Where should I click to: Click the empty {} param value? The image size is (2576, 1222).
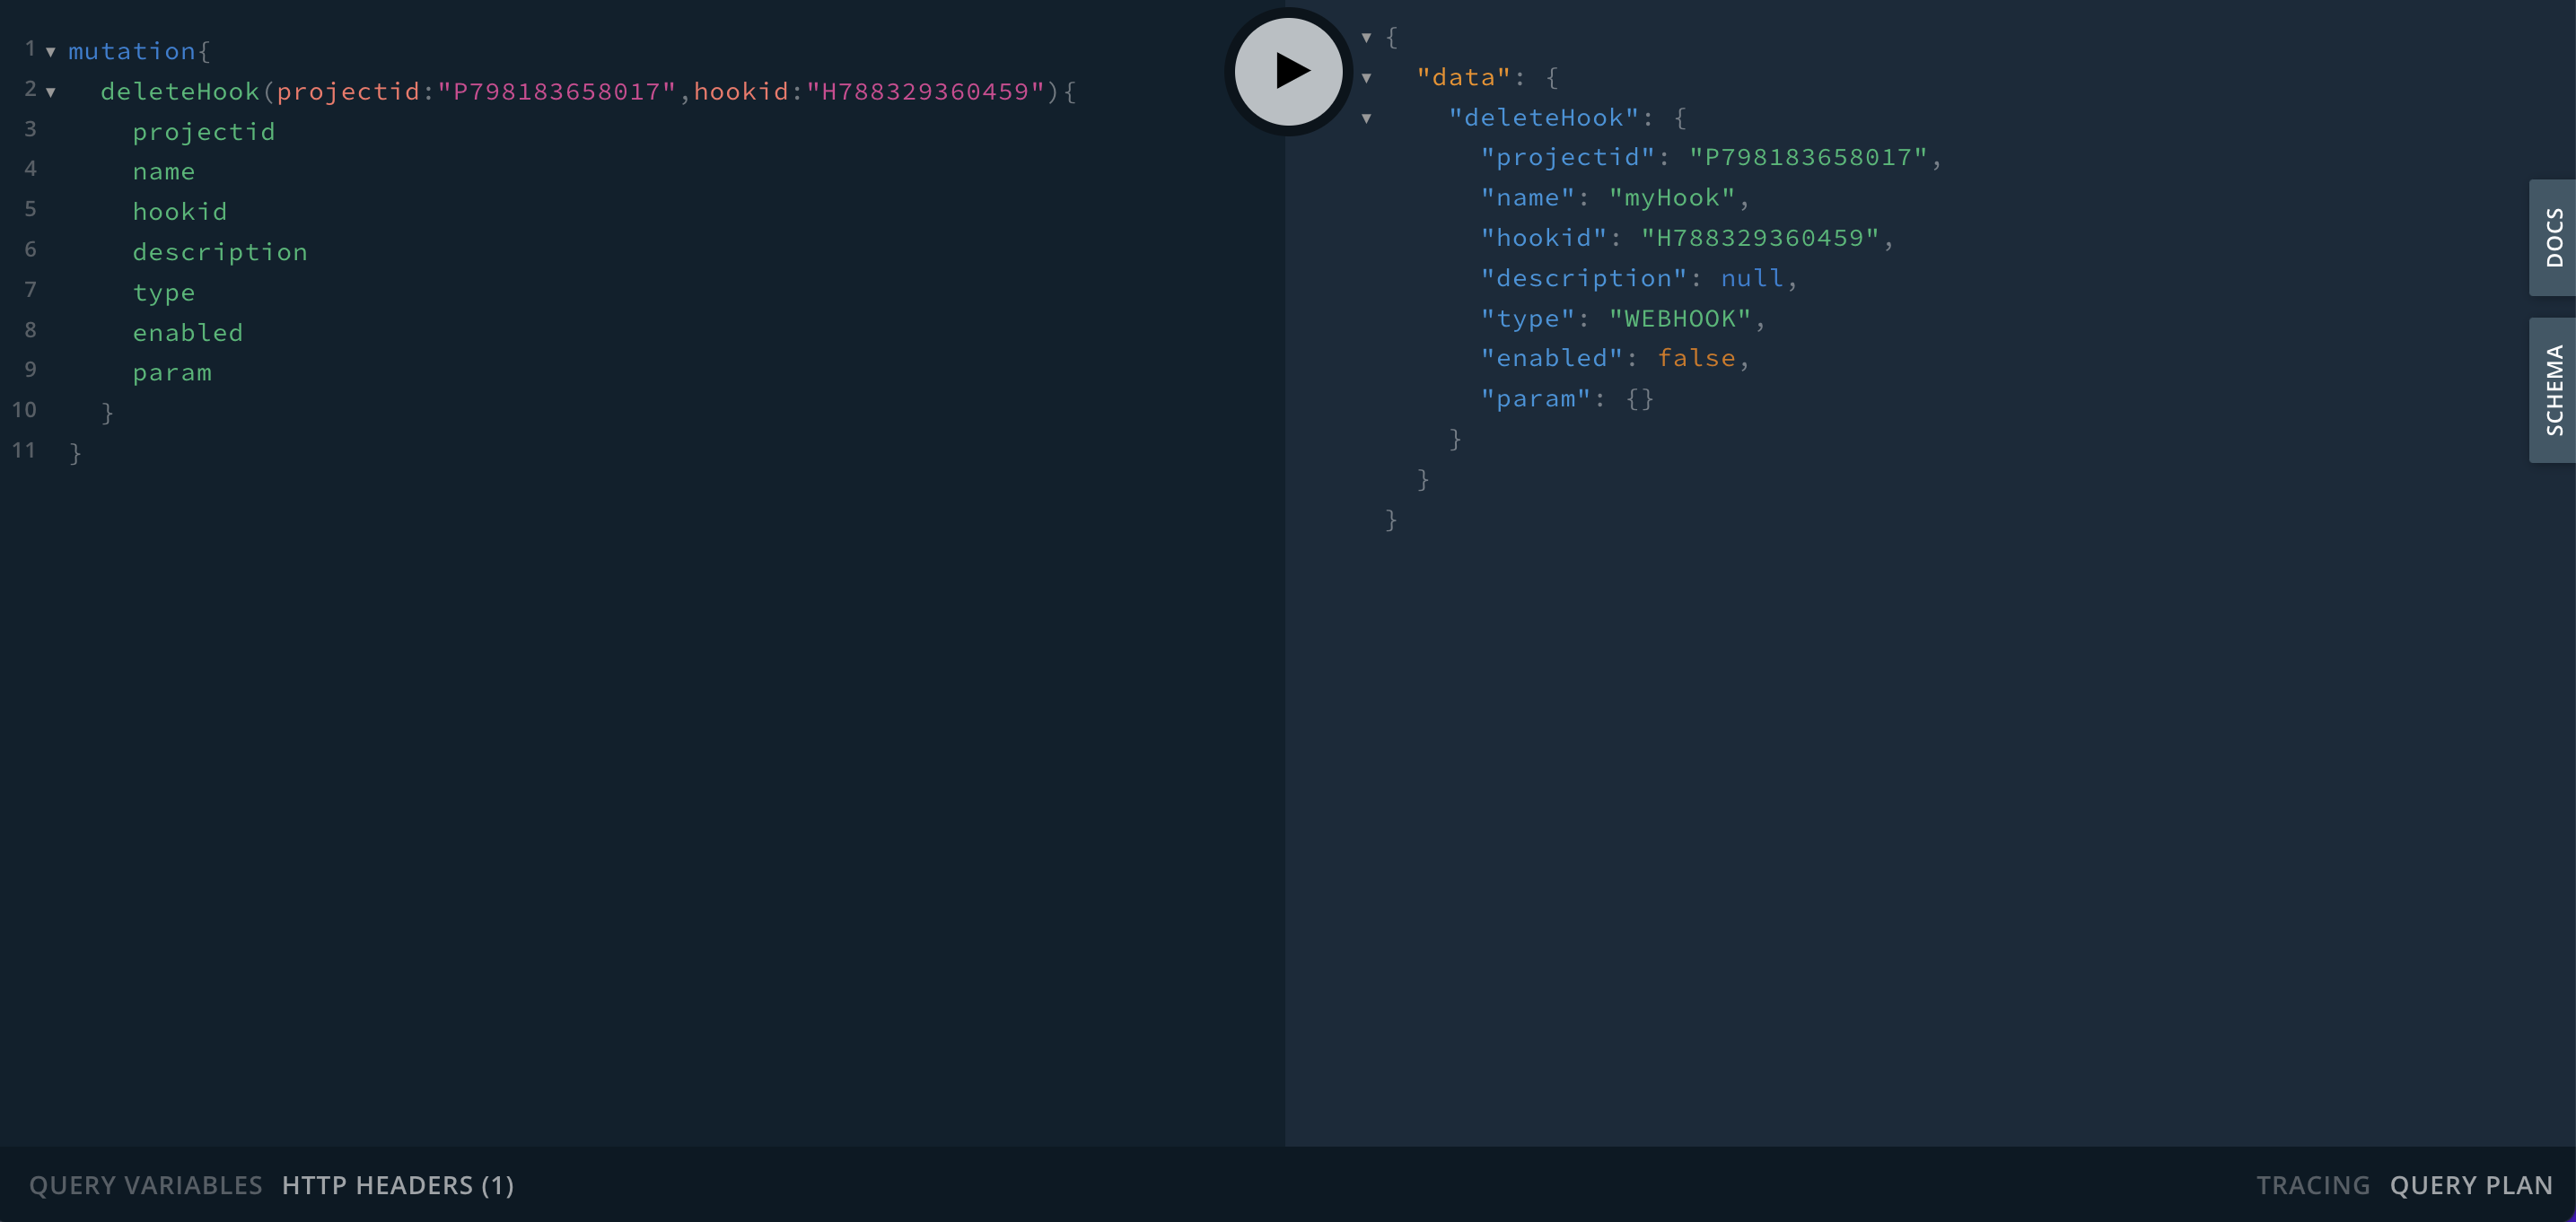coord(1640,398)
